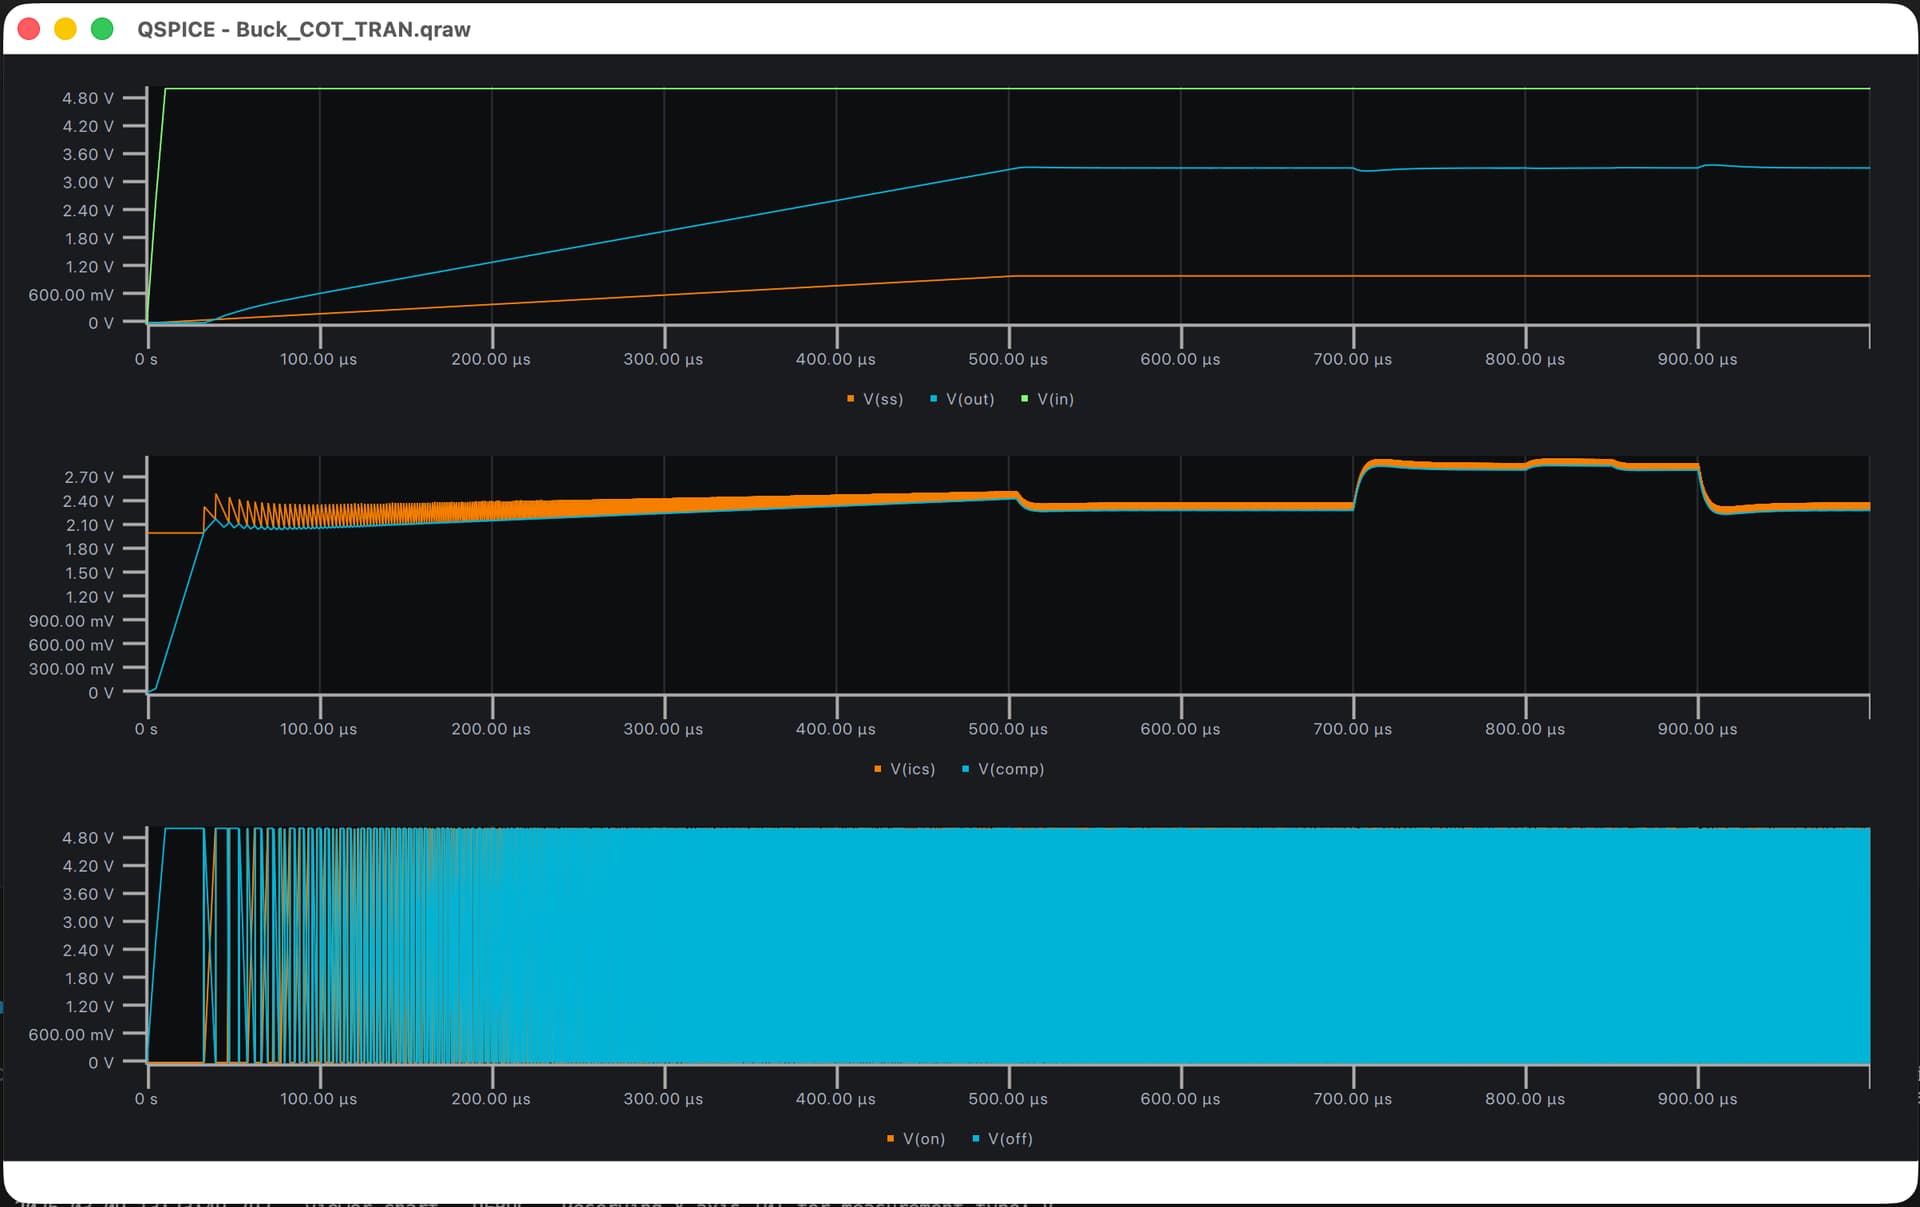Image resolution: width=1920 pixels, height=1207 pixels.
Task: Click the 4.80 V label on the top plot
Action: [x=87, y=98]
